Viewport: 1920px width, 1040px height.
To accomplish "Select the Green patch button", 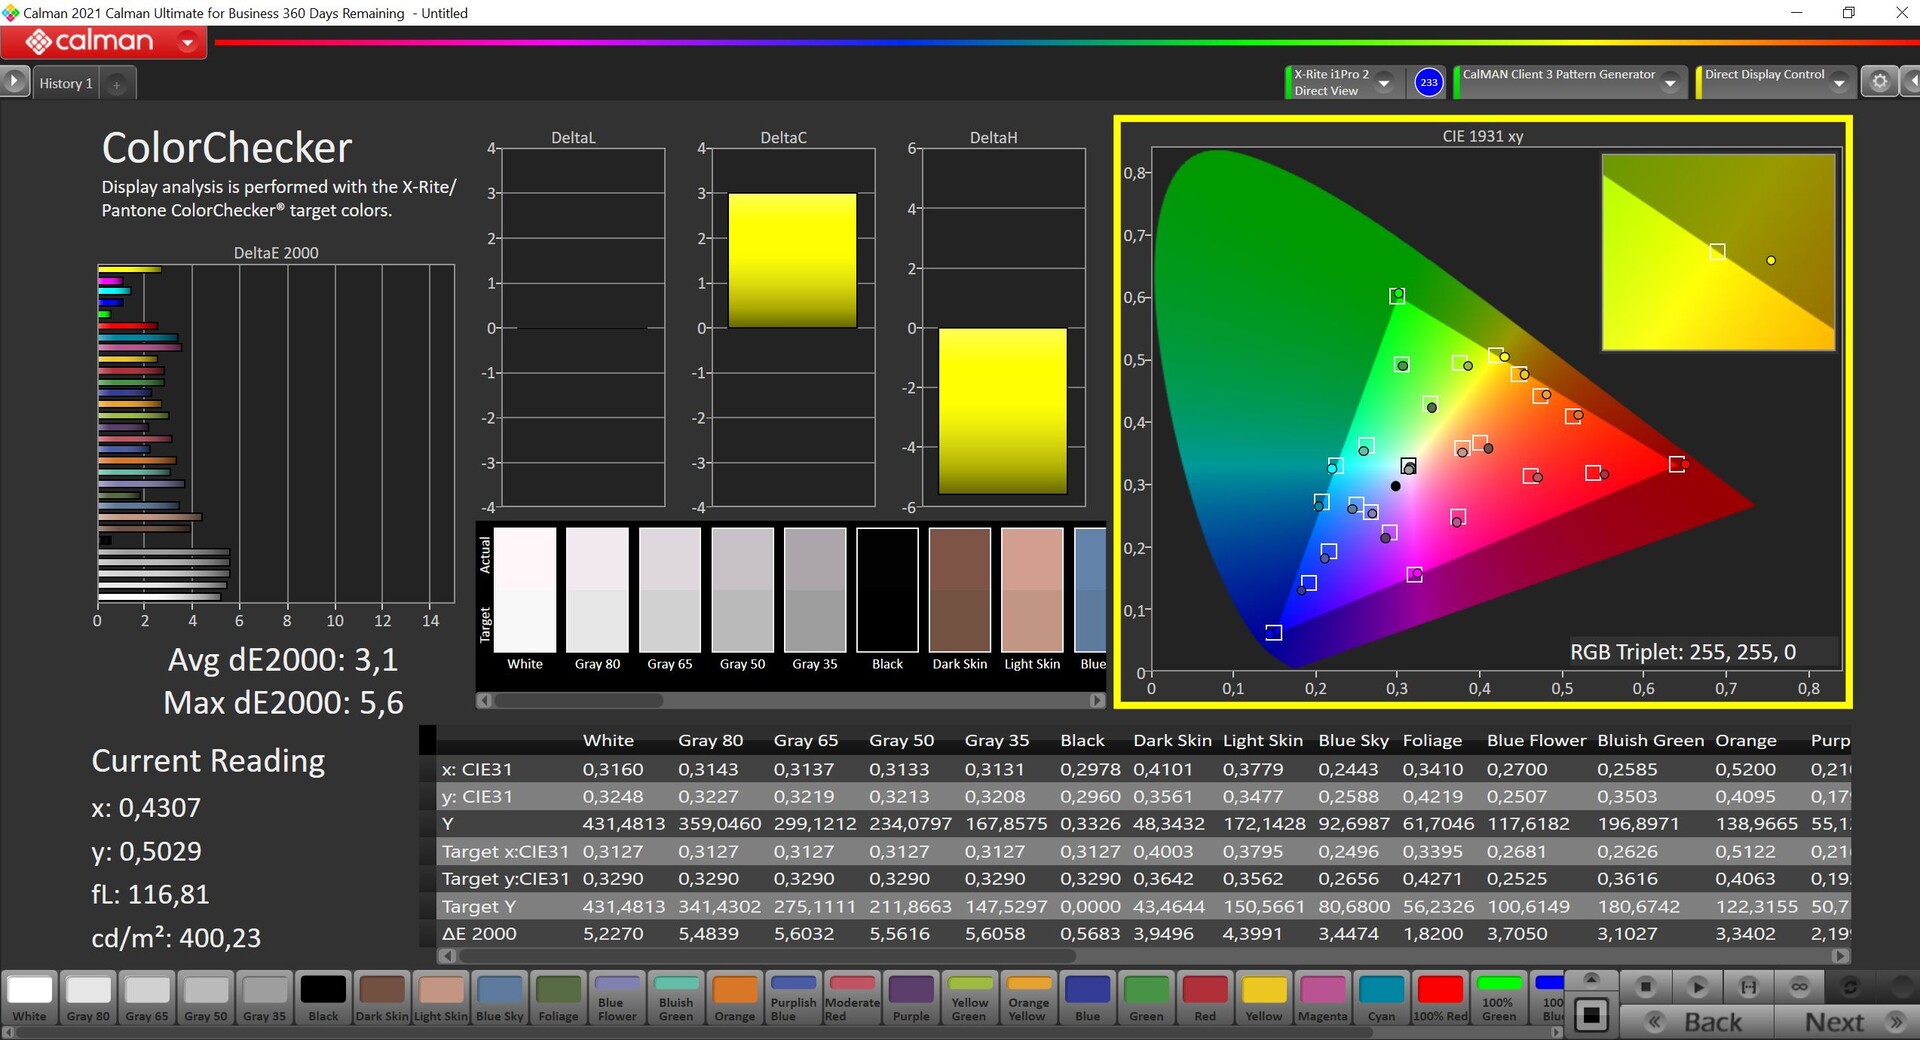I will (x=1147, y=997).
